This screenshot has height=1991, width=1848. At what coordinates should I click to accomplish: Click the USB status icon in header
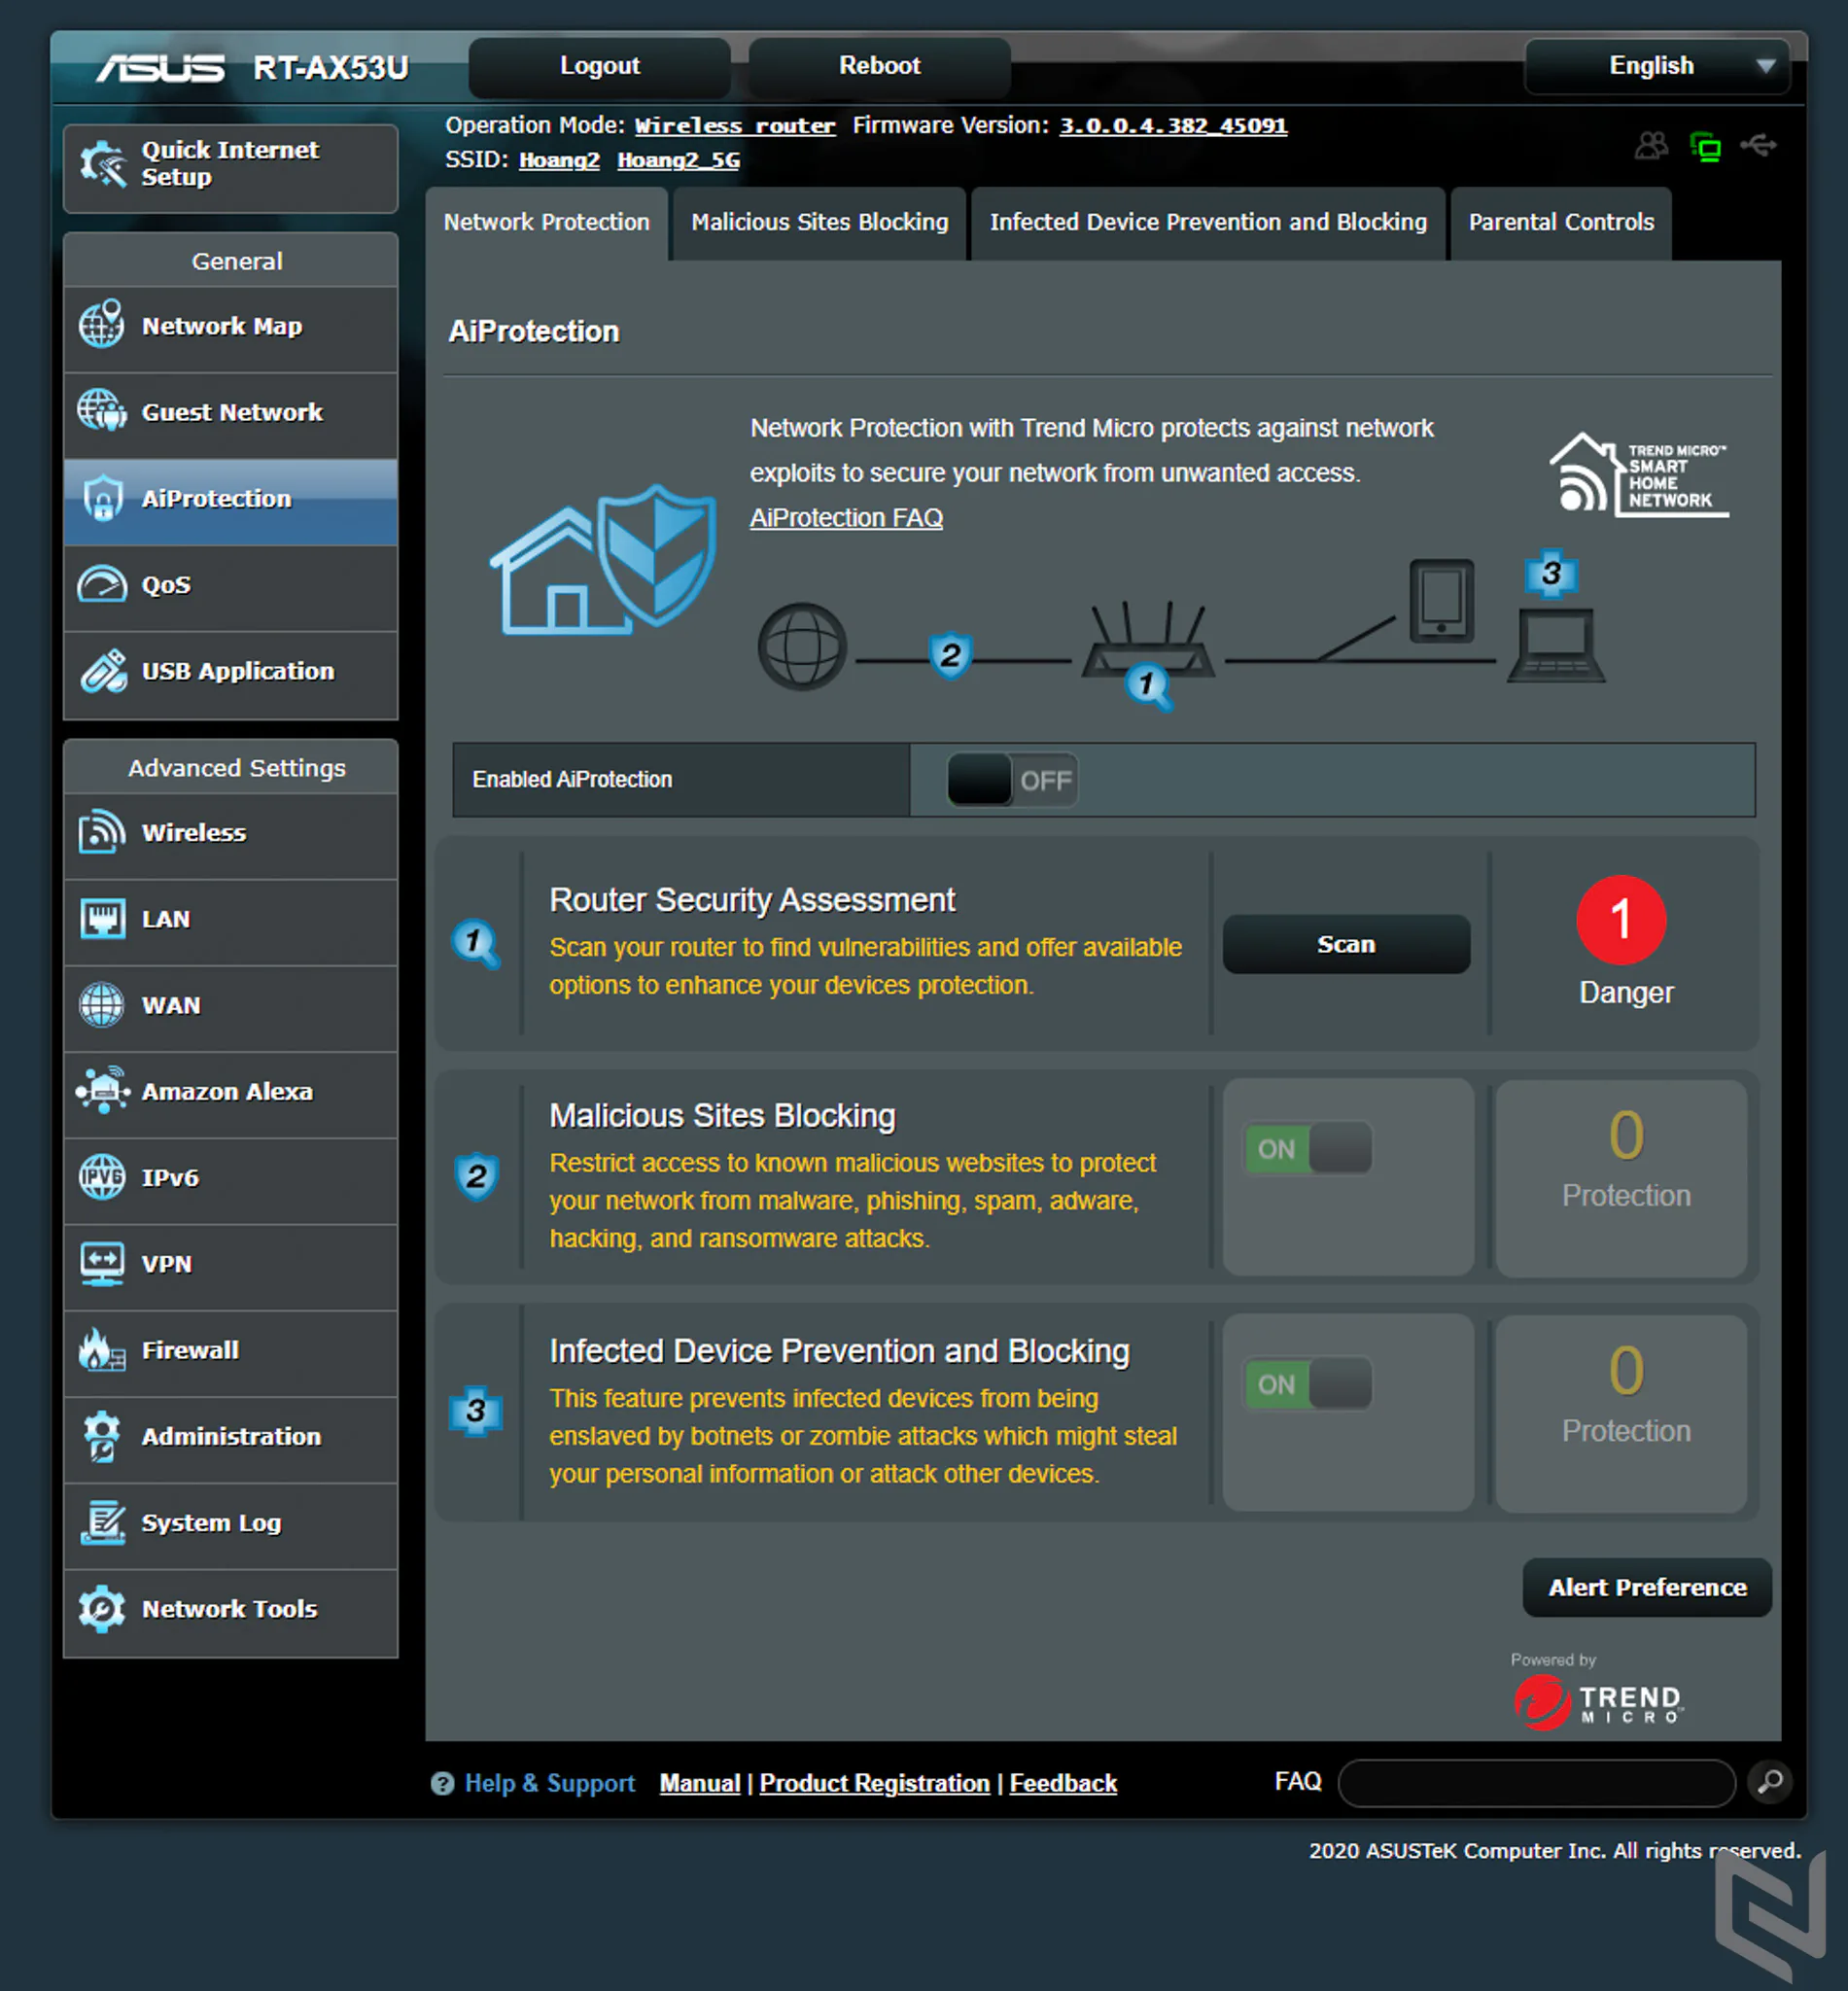(1758, 146)
